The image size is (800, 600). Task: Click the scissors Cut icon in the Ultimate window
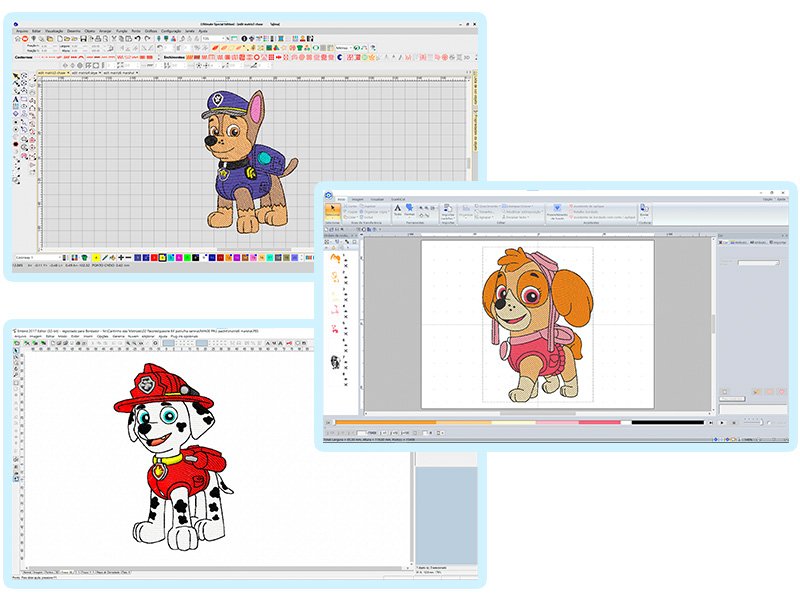(114, 39)
